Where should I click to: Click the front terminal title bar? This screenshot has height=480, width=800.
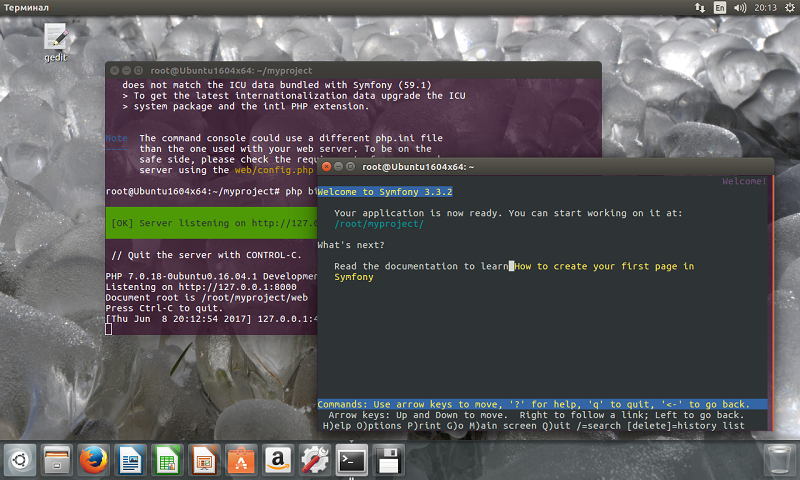click(545, 167)
